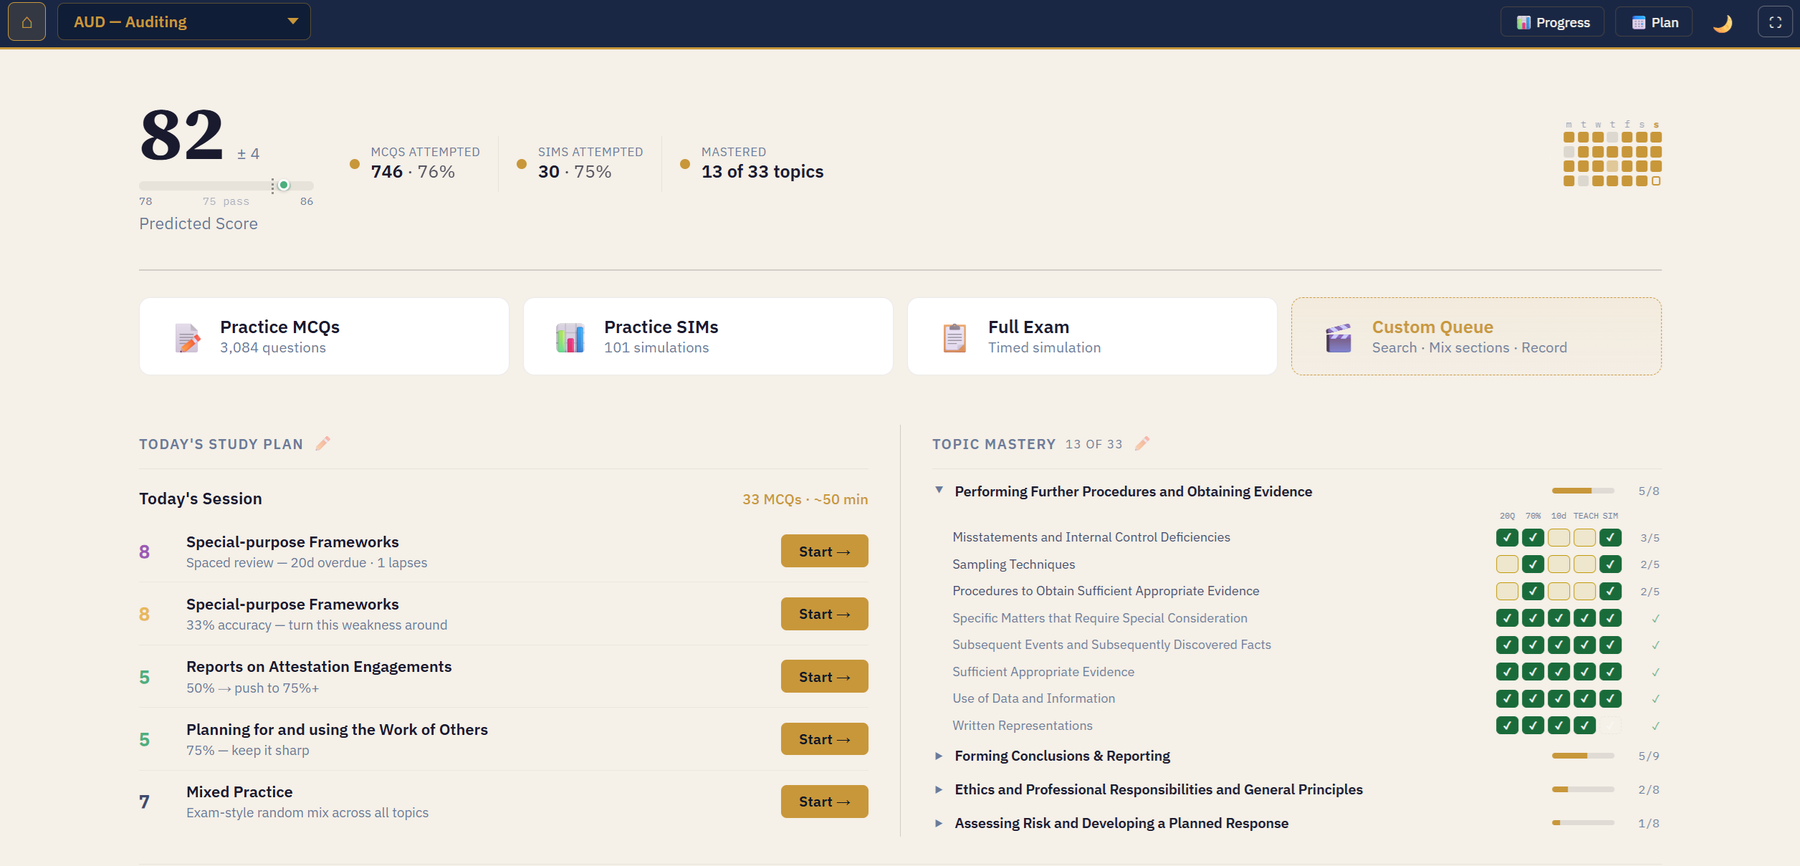Edit Topic Mastery with pencil icon
The width and height of the screenshot is (1800, 866).
(x=1142, y=443)
